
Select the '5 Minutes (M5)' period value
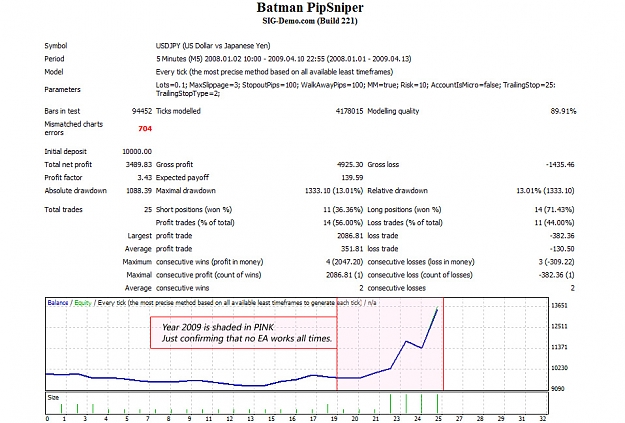pos(179,59)
